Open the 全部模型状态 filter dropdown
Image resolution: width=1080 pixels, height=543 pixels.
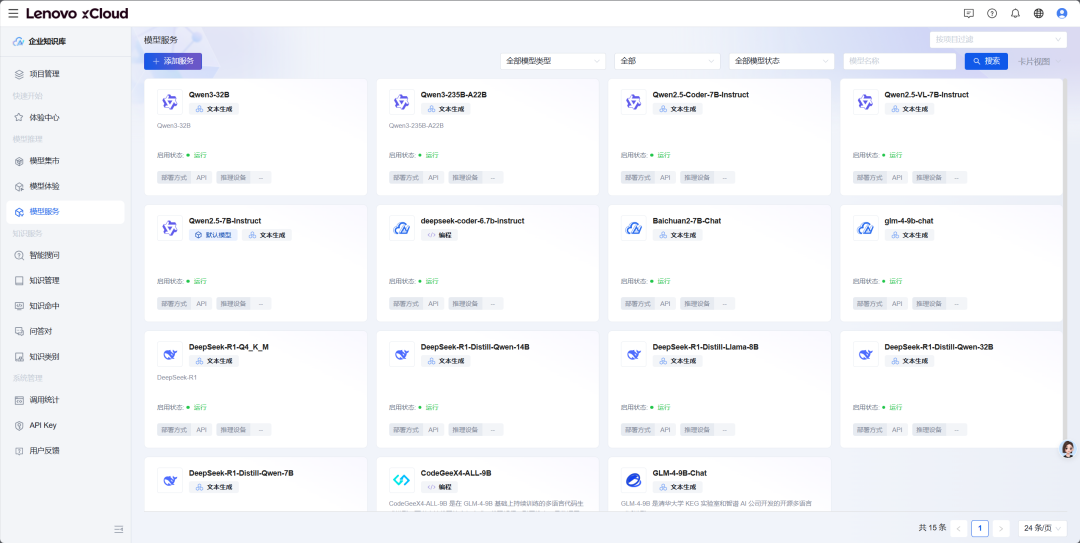tap(781, 61)
